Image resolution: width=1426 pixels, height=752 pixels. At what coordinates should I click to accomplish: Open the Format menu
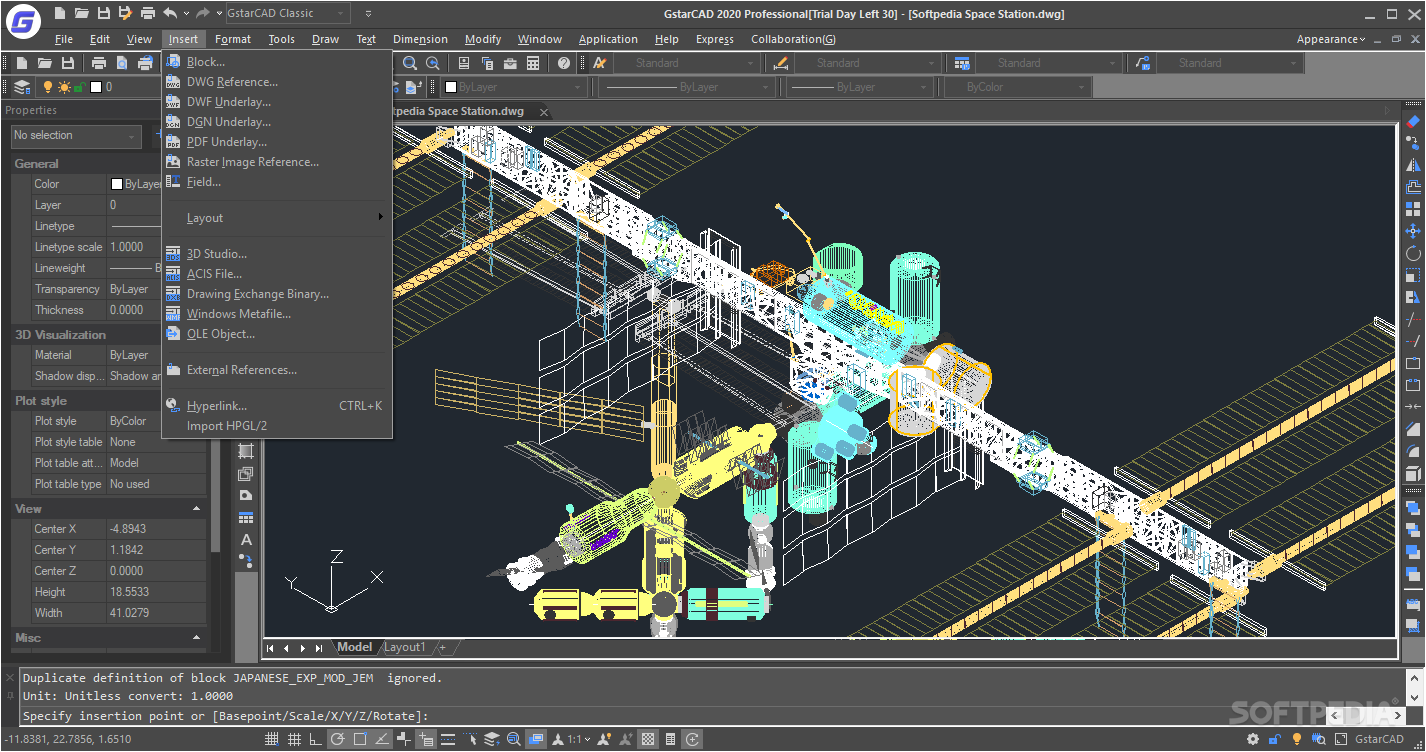click(233, 39)
